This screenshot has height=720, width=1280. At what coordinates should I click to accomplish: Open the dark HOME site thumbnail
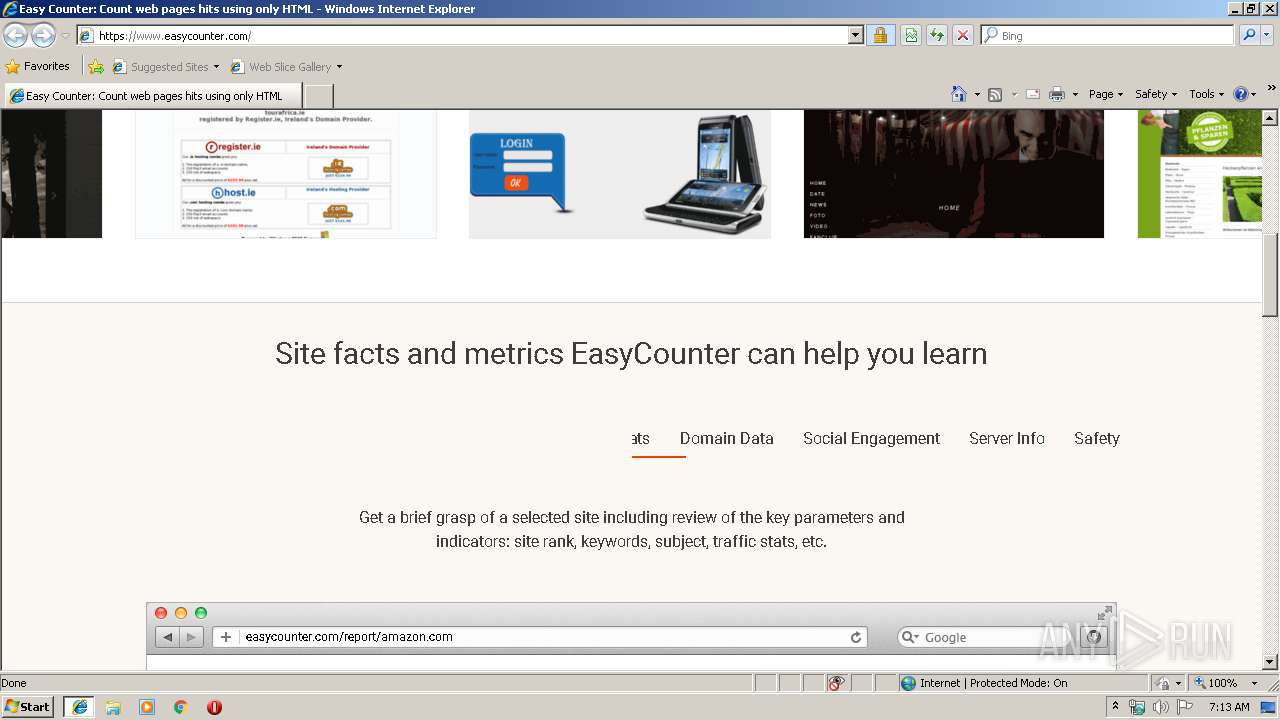(x=954, y=174)
